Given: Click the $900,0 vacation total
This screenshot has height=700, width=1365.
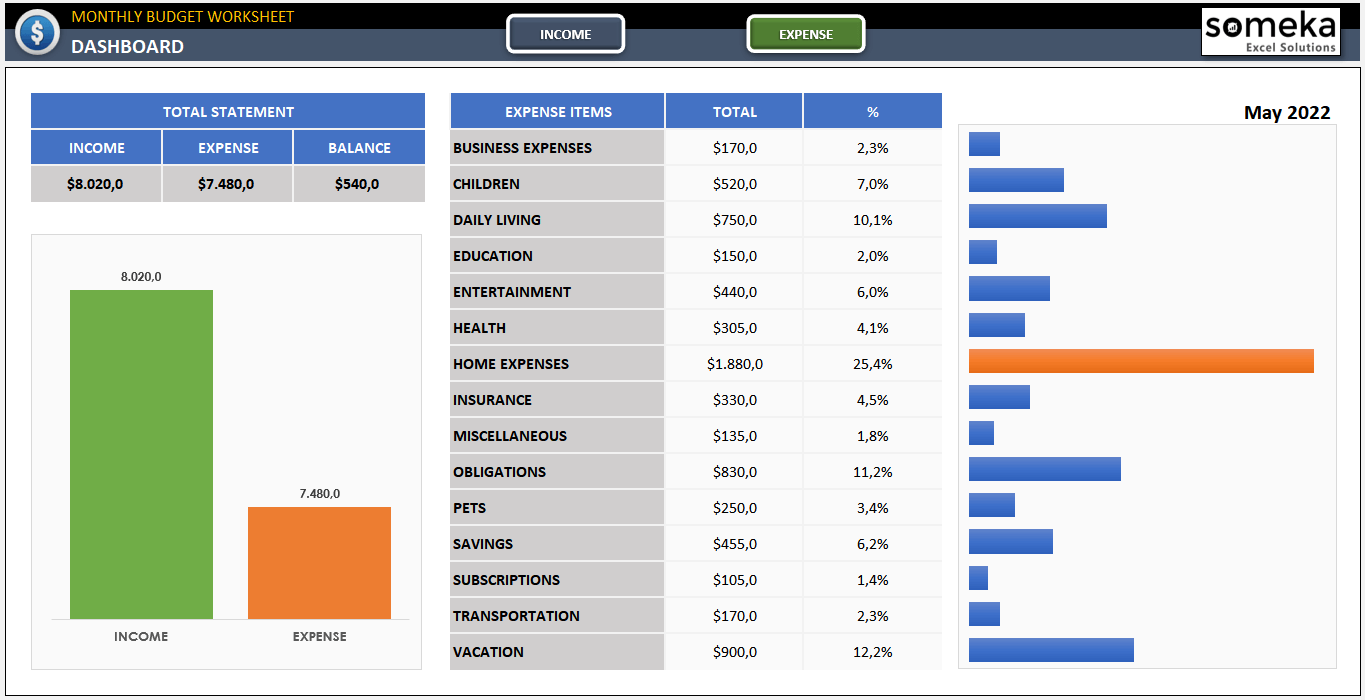Looking at the screenshot, I should pos(735,652).
